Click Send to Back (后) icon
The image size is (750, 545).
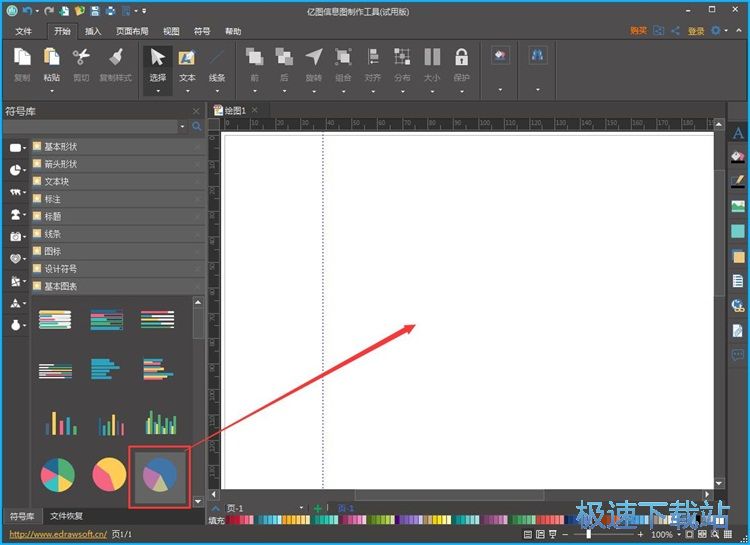point(284,57)
